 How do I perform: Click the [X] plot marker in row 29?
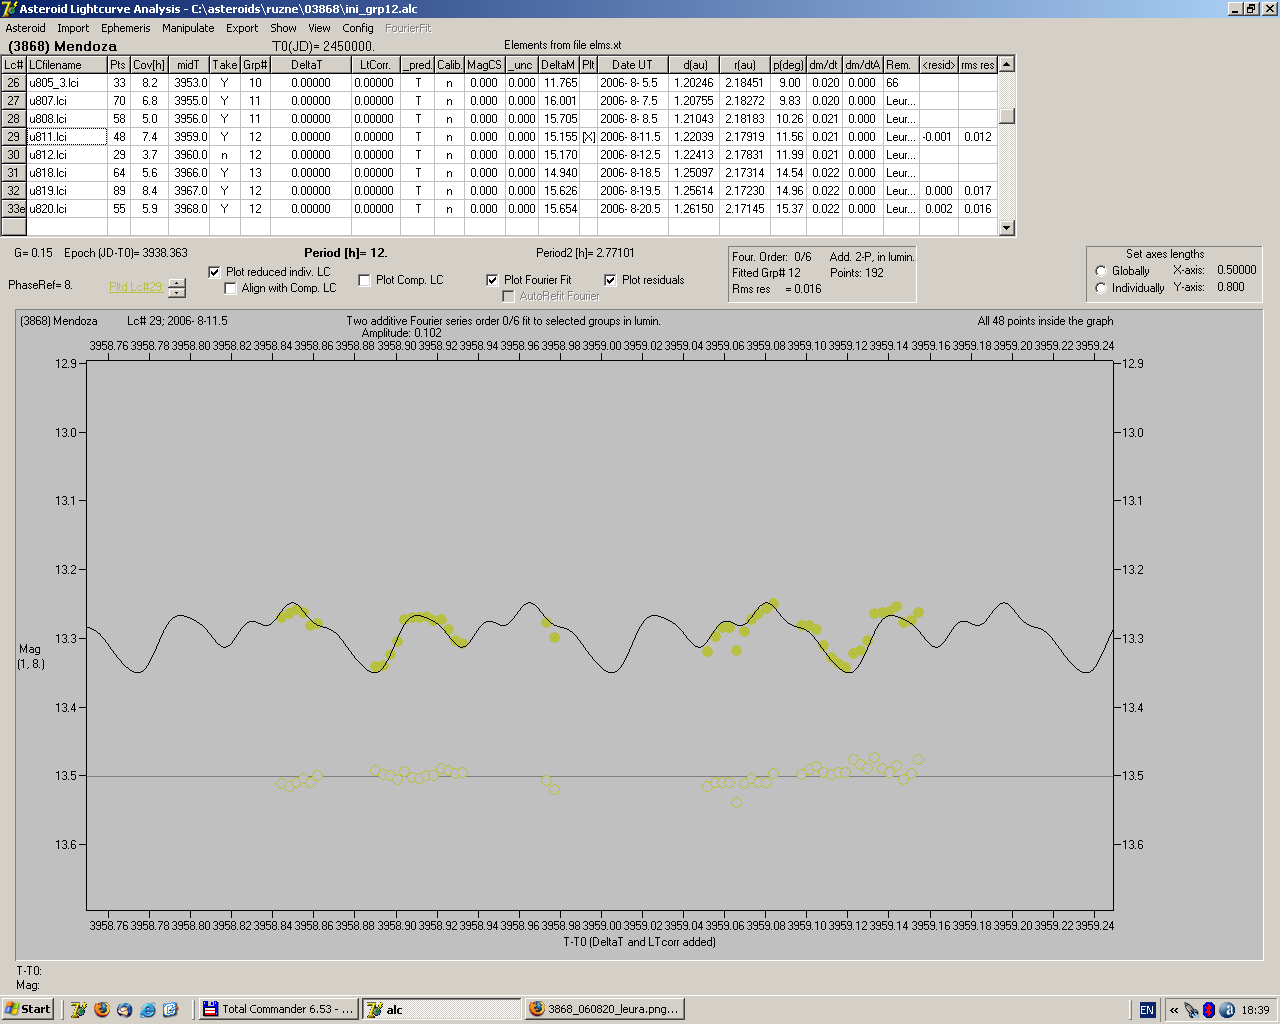pyautogui.click(x=588, y=137)
